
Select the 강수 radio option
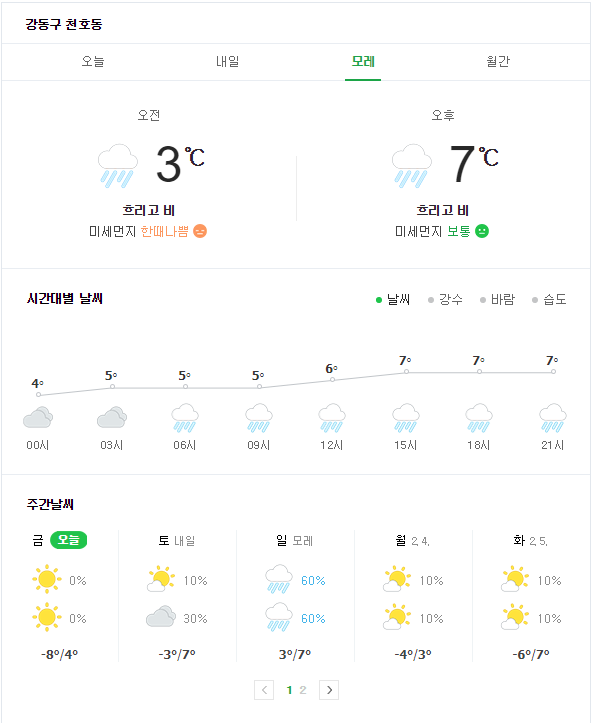coord(445,300)
